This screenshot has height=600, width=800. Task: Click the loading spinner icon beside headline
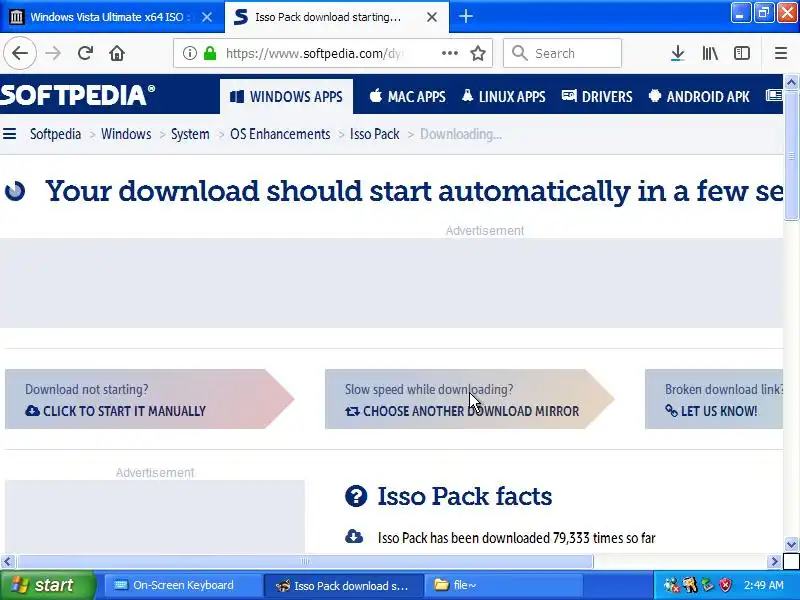point(15,191)
